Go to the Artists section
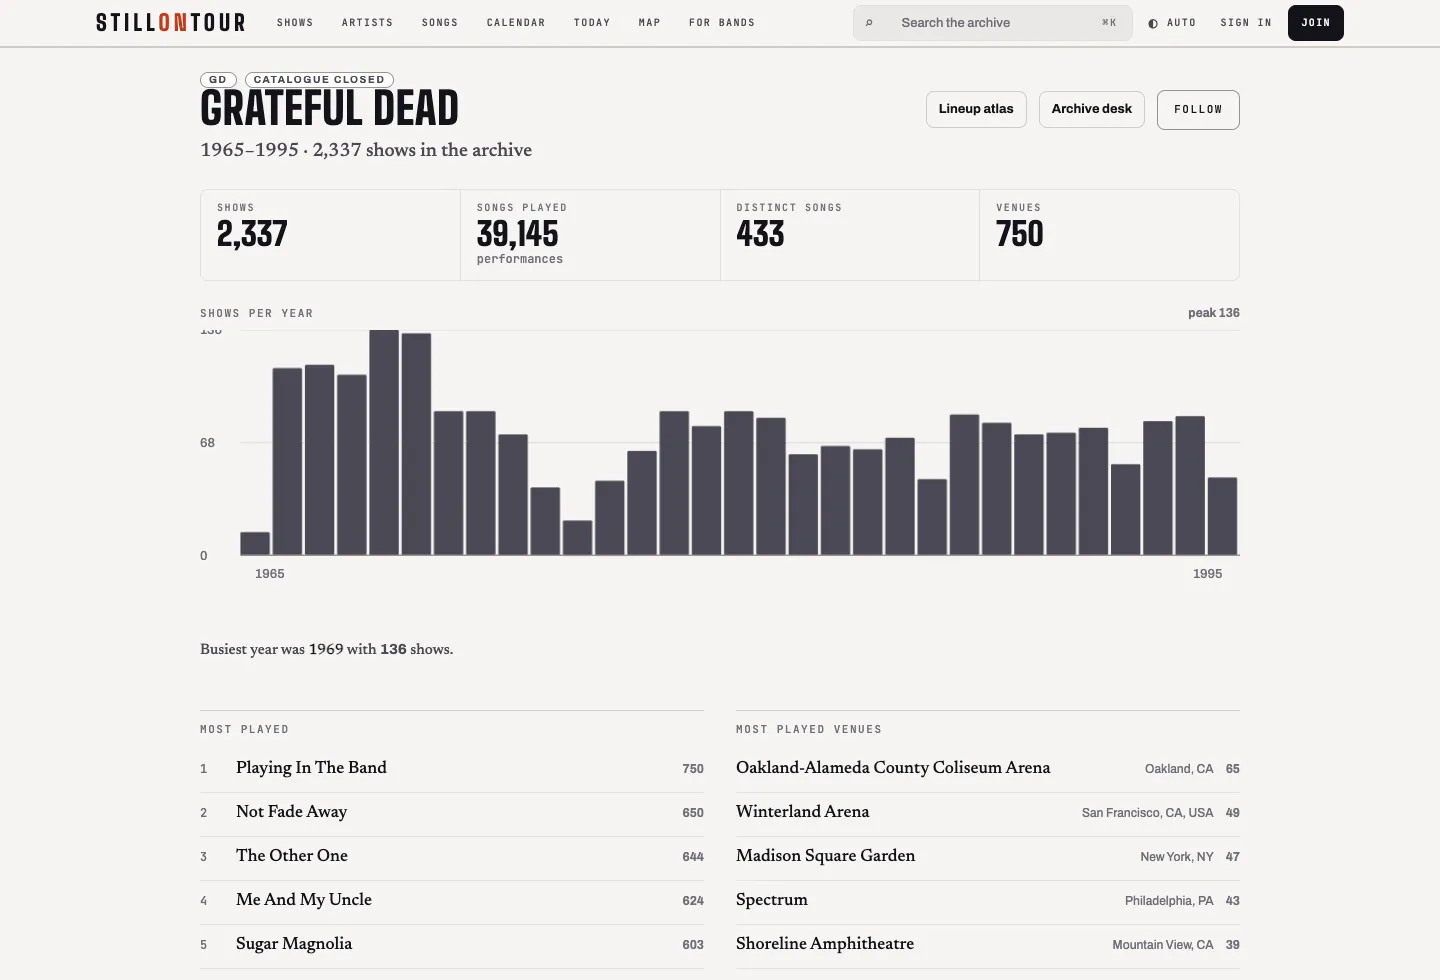 (367, 23)
